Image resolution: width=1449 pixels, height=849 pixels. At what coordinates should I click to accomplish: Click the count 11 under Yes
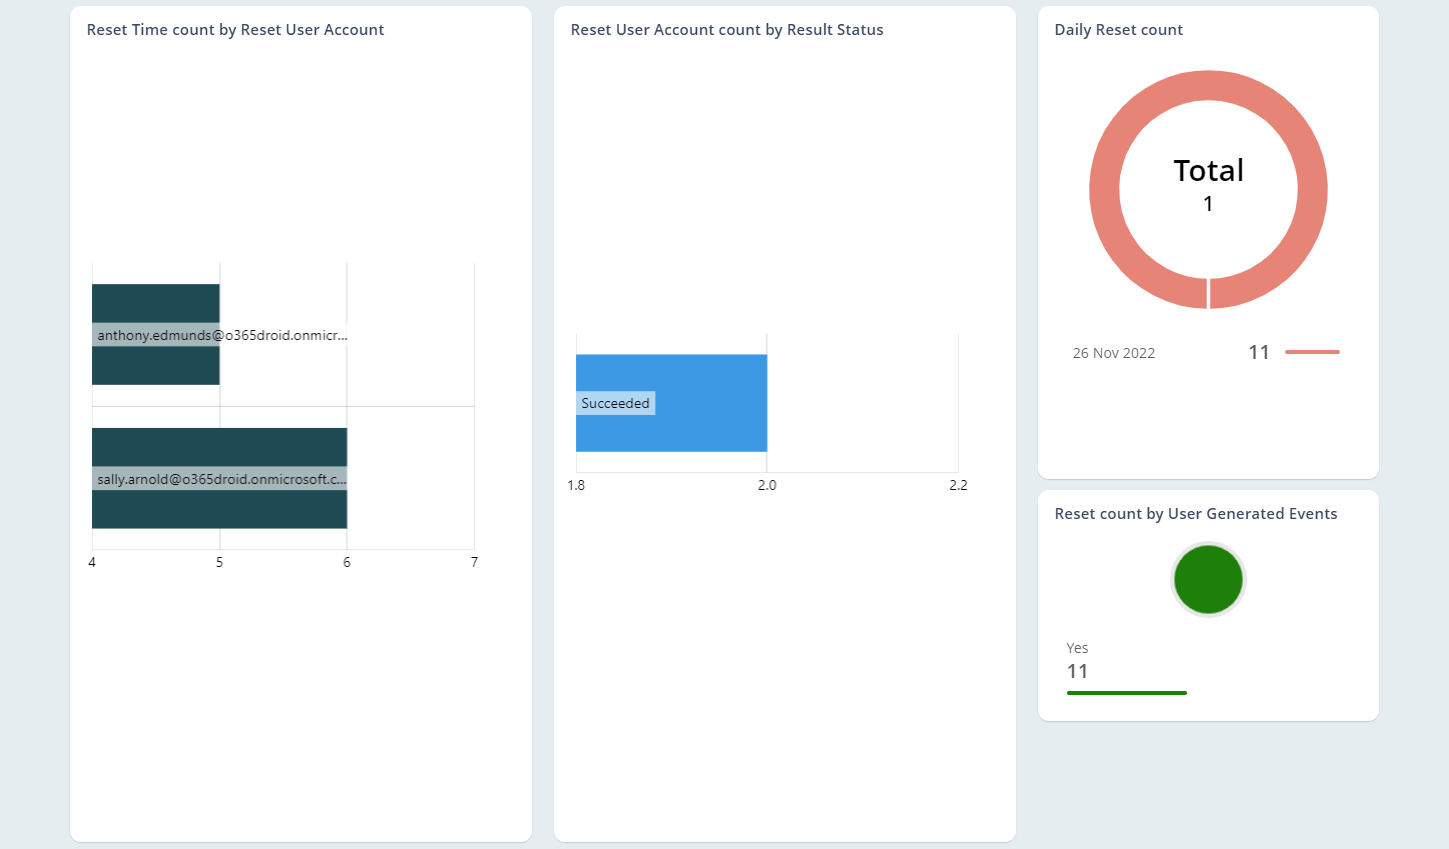tap(1077, 671)
